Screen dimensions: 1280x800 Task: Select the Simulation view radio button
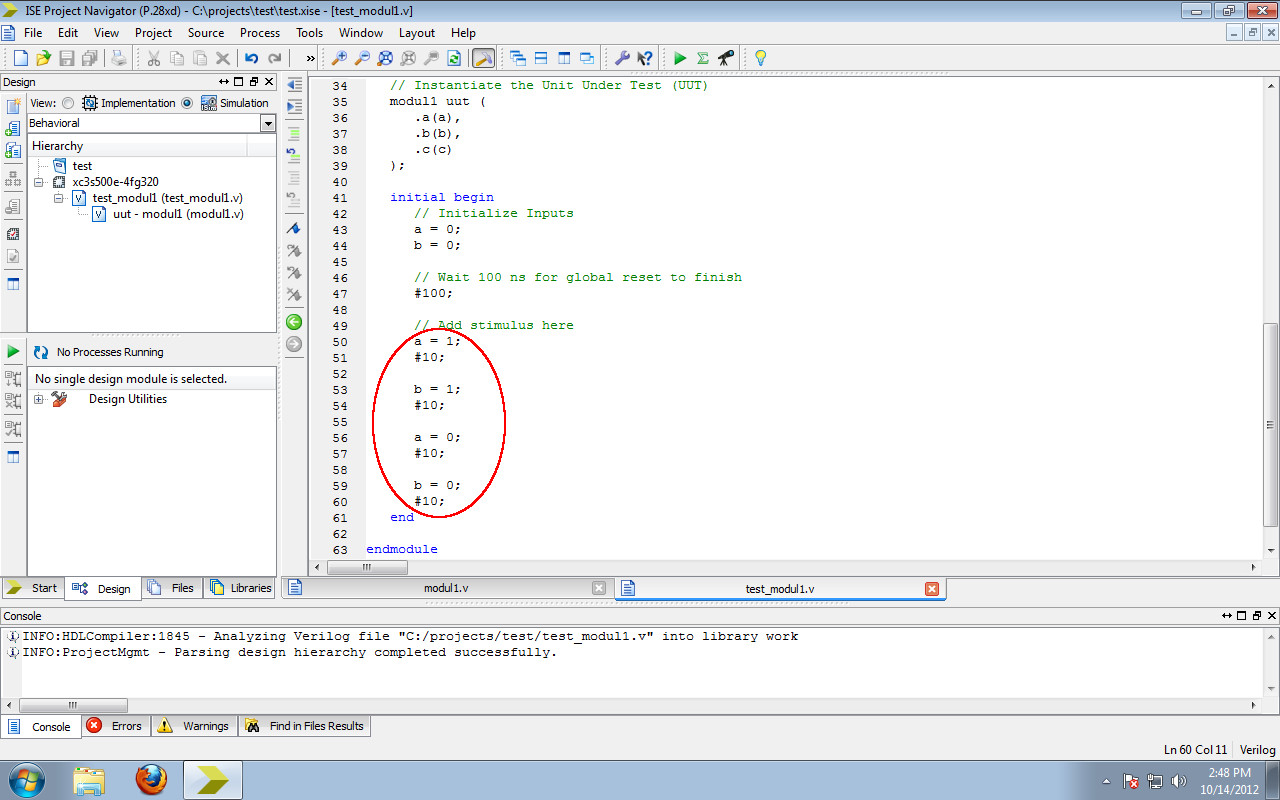(x=188, y=102)
